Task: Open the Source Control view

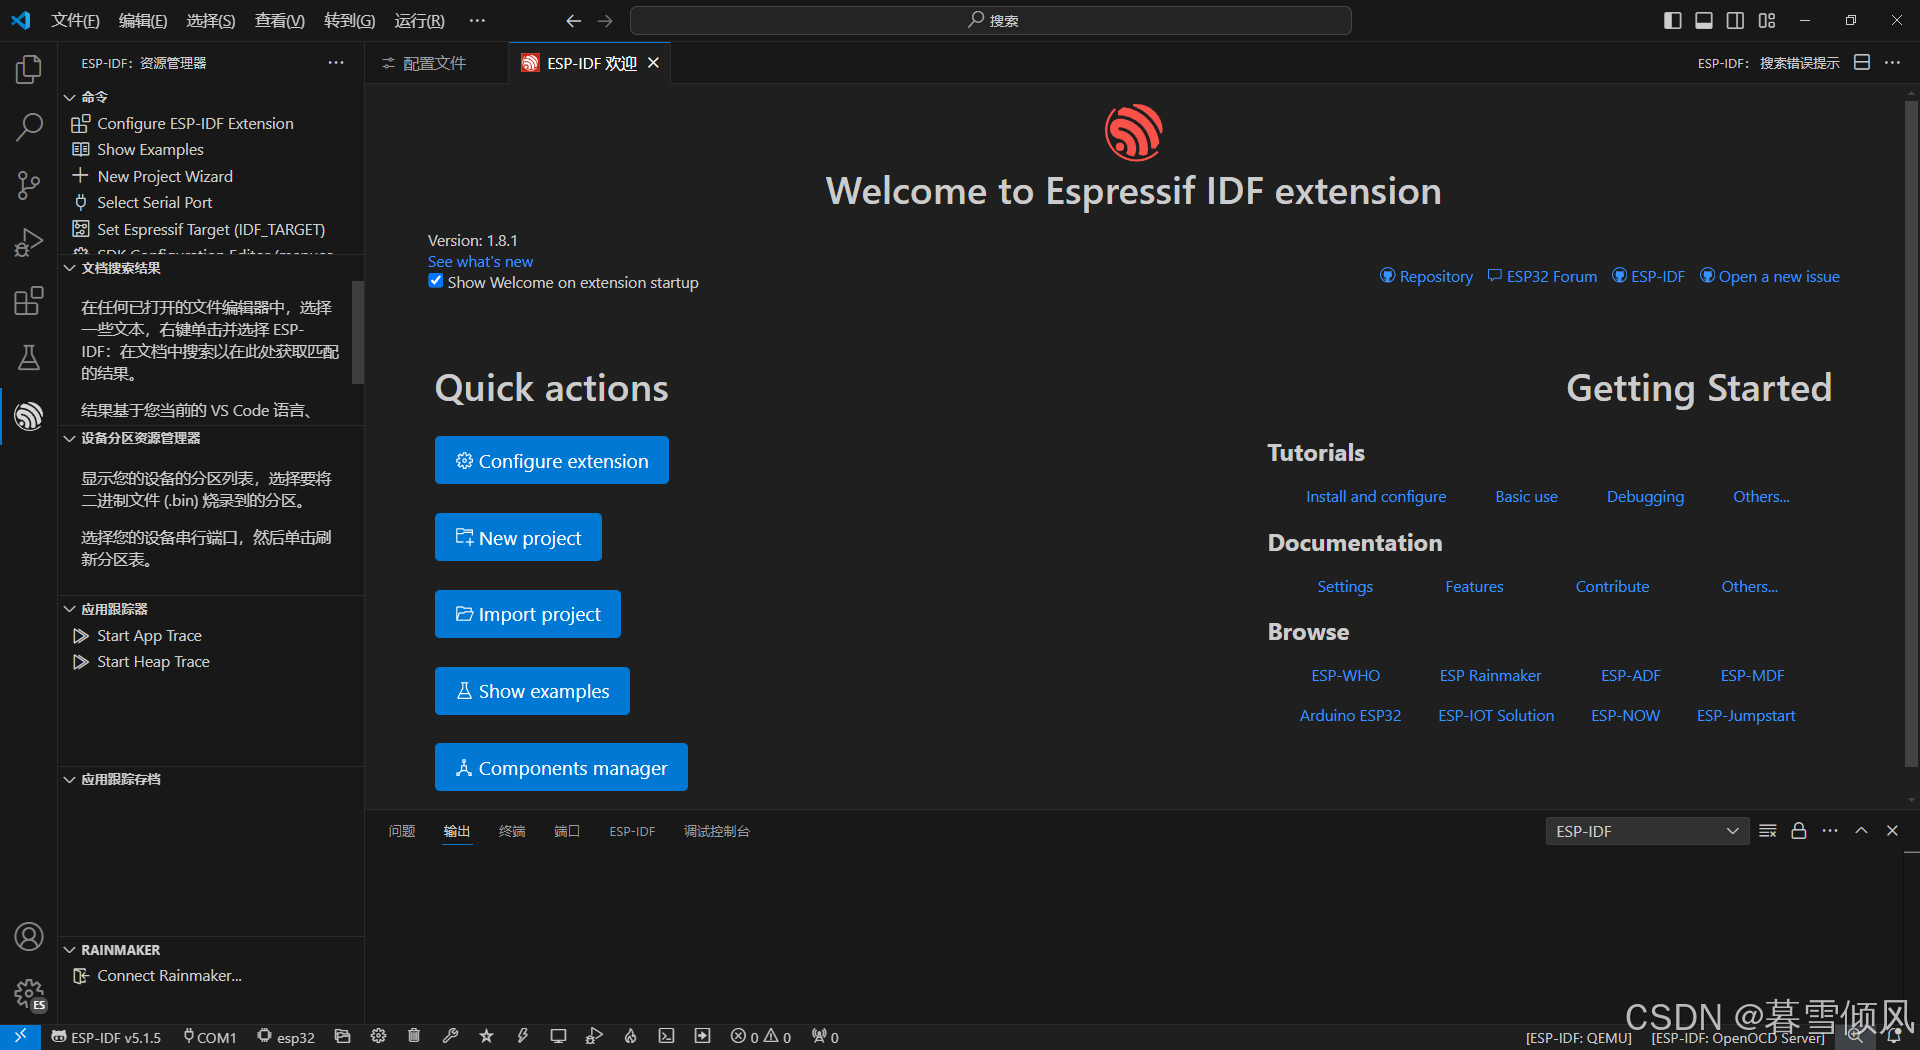Action: pyautogui.click(x=29, y=185)
